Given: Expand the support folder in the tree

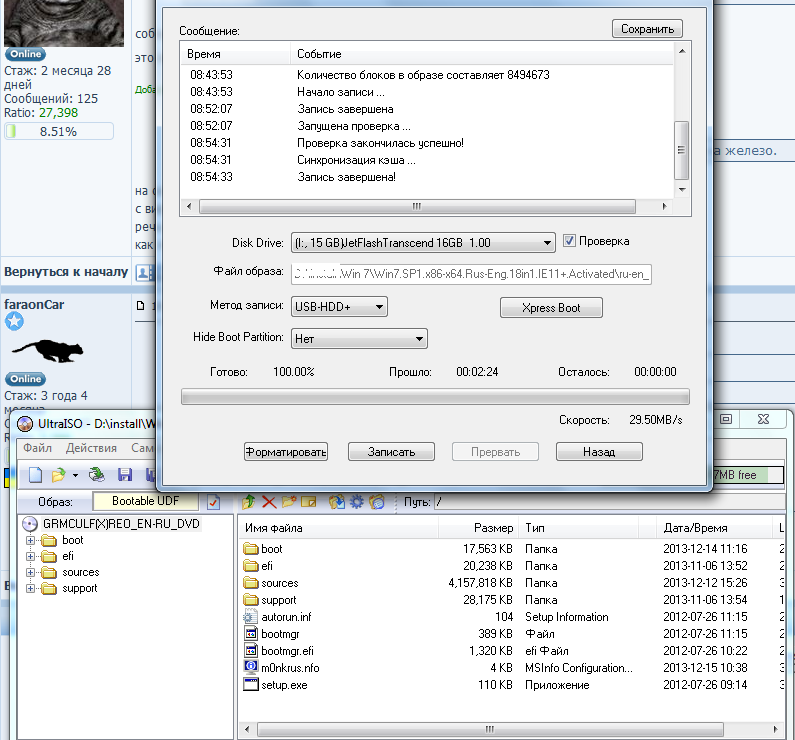Looking at the screenshot, I should click(x=30, y=589).
